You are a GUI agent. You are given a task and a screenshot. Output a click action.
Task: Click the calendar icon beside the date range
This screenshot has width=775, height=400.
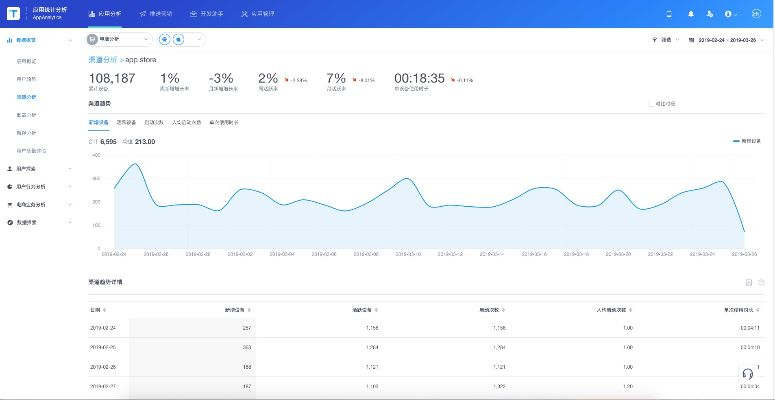pos(691,39)
